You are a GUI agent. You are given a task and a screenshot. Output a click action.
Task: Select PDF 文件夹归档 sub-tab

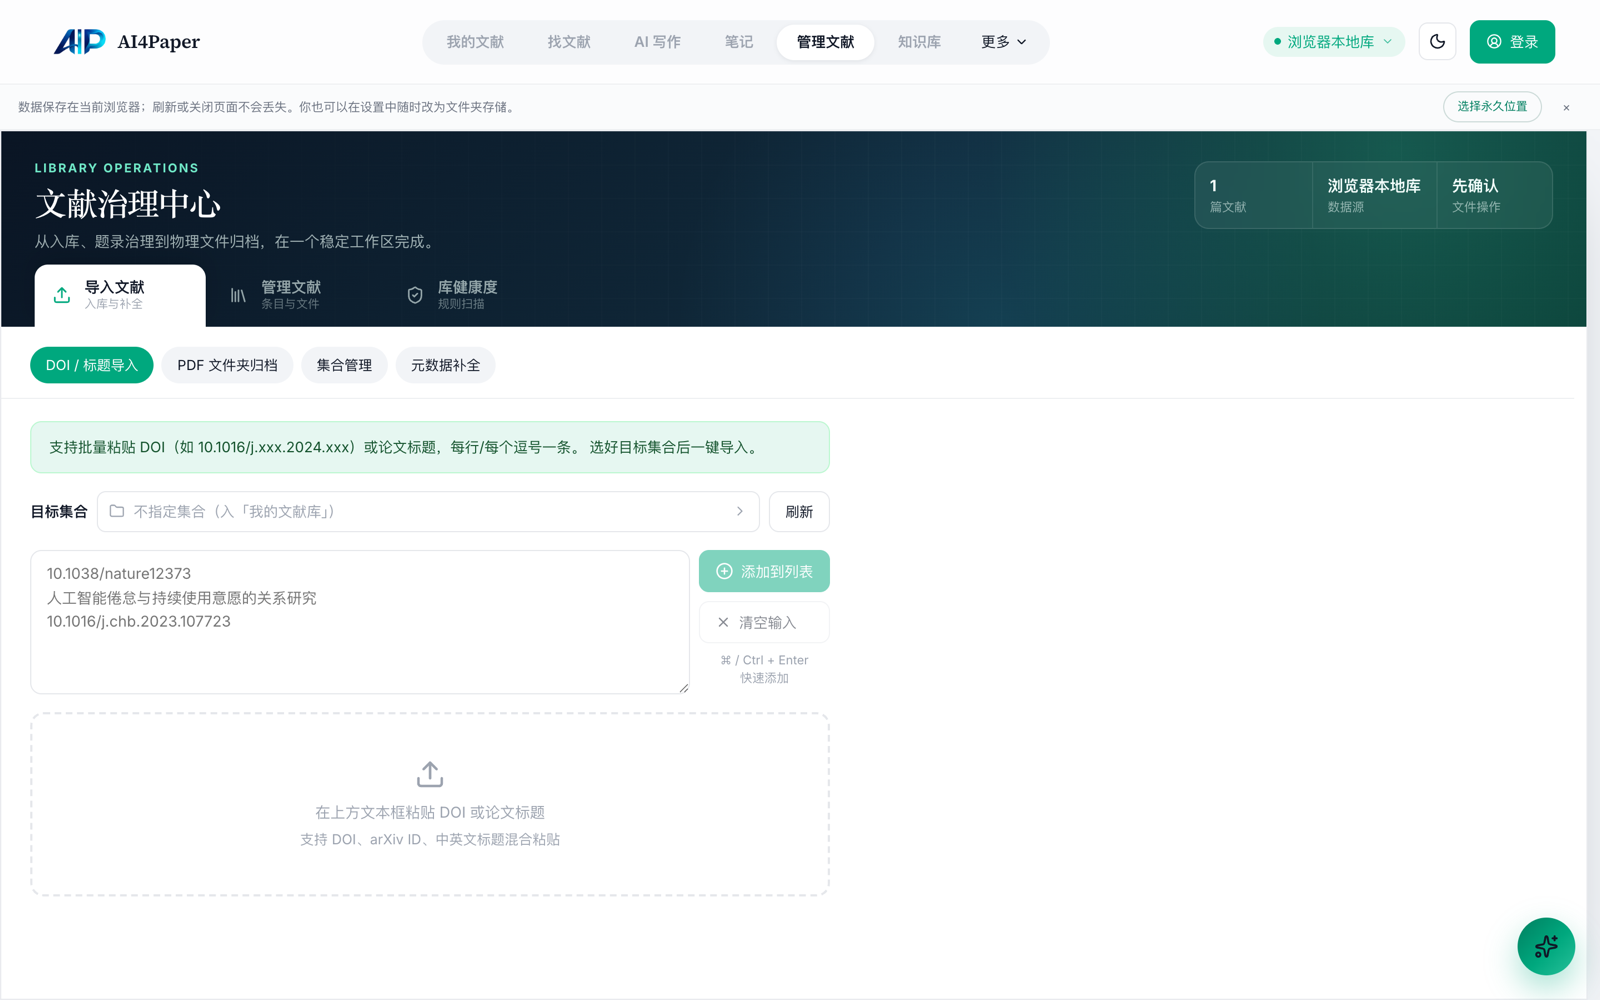click(x=227, y=365)
